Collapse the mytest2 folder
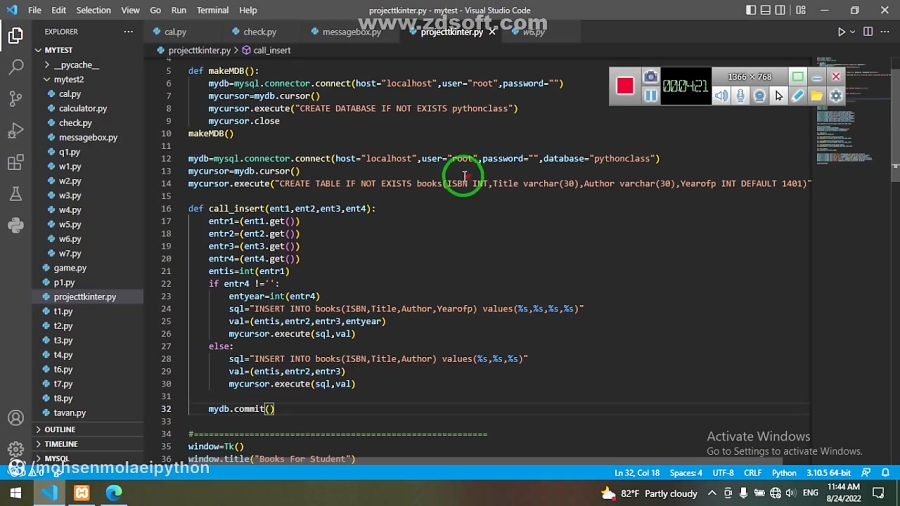The width and height of the screenshot is (900, 506). click(x=68, y=79)
